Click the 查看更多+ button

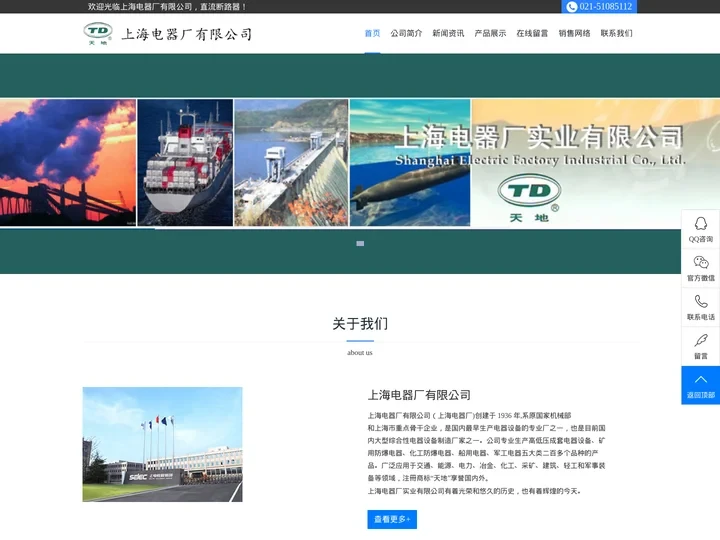tap(392, 519)
